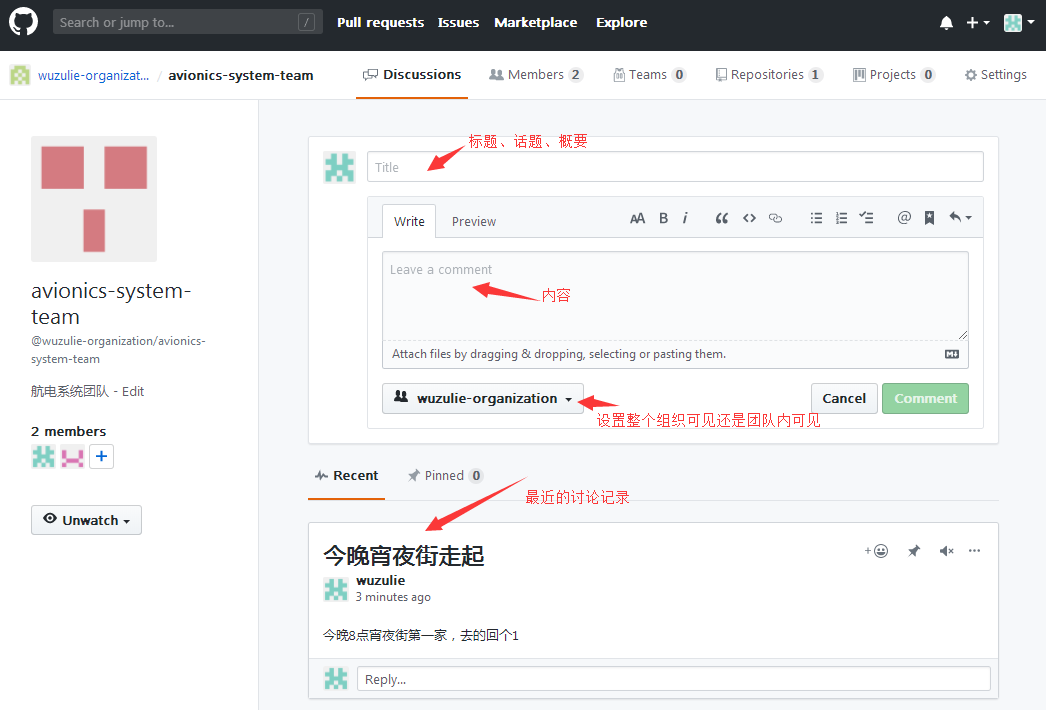
Task: Open the Members tab
Action: (536, 75)
